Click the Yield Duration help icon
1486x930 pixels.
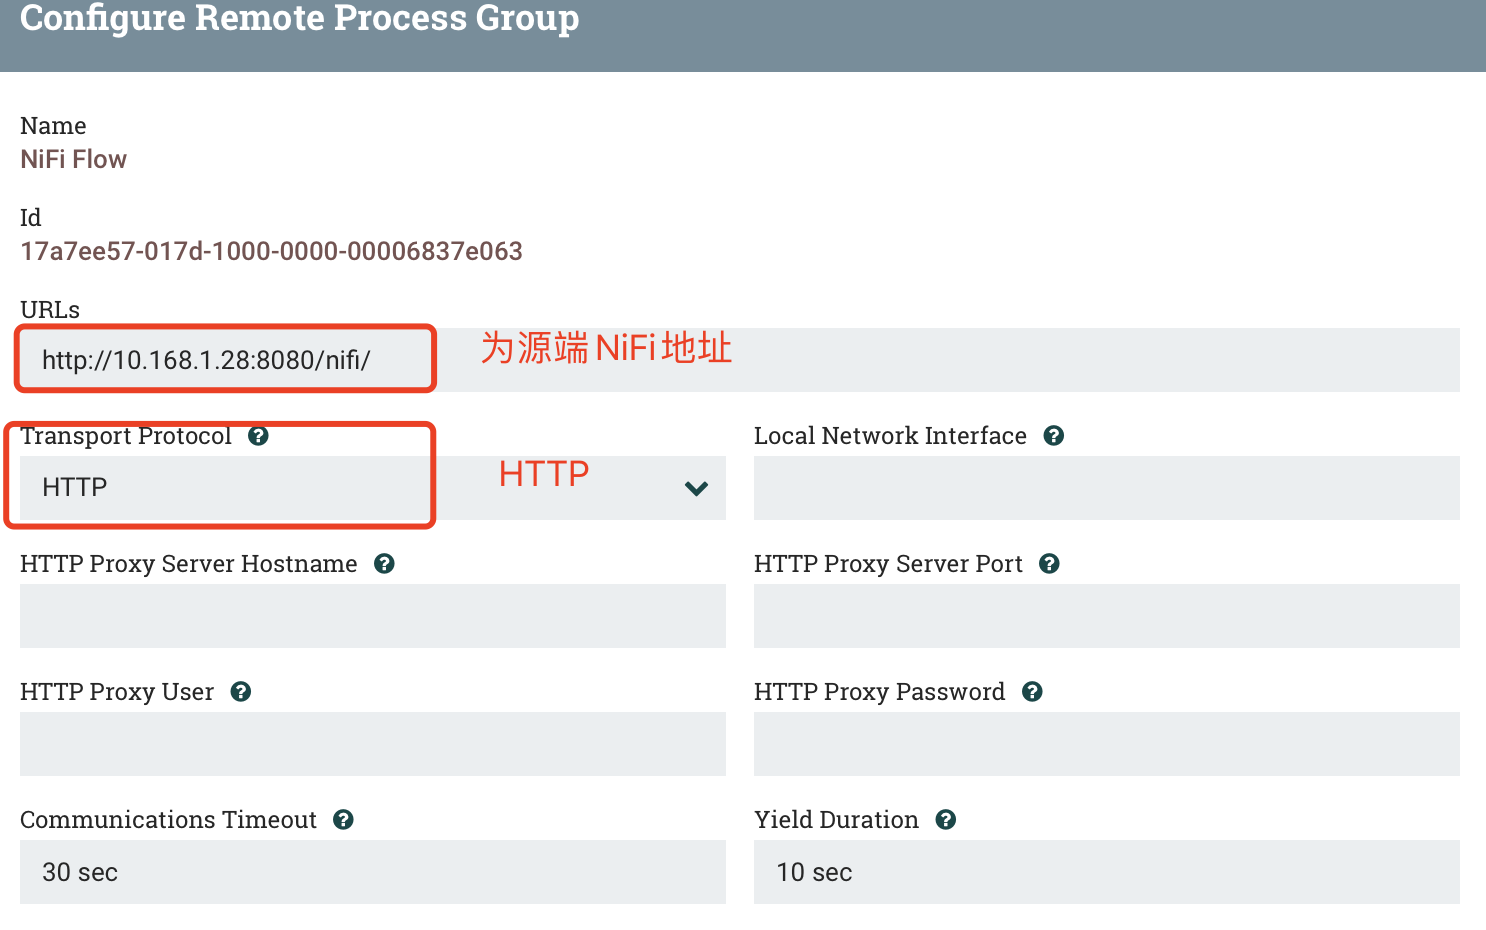pyautogui.click(x=946, y=820)
